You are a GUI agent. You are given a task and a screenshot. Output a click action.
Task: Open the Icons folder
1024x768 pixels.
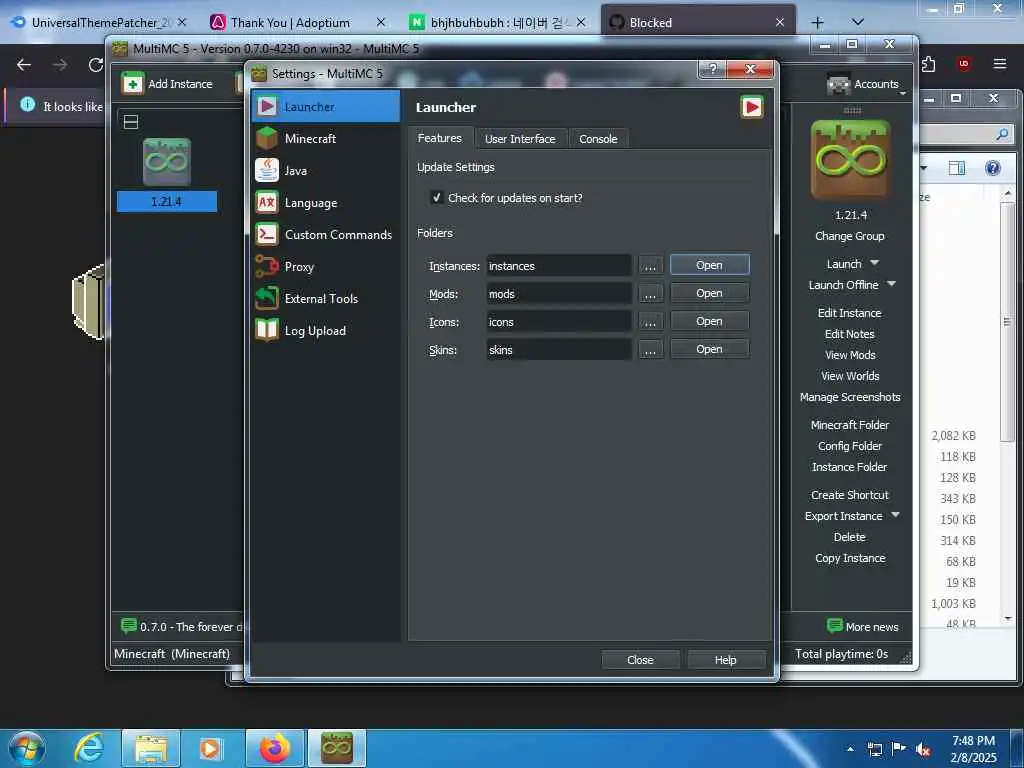[709, 321]
